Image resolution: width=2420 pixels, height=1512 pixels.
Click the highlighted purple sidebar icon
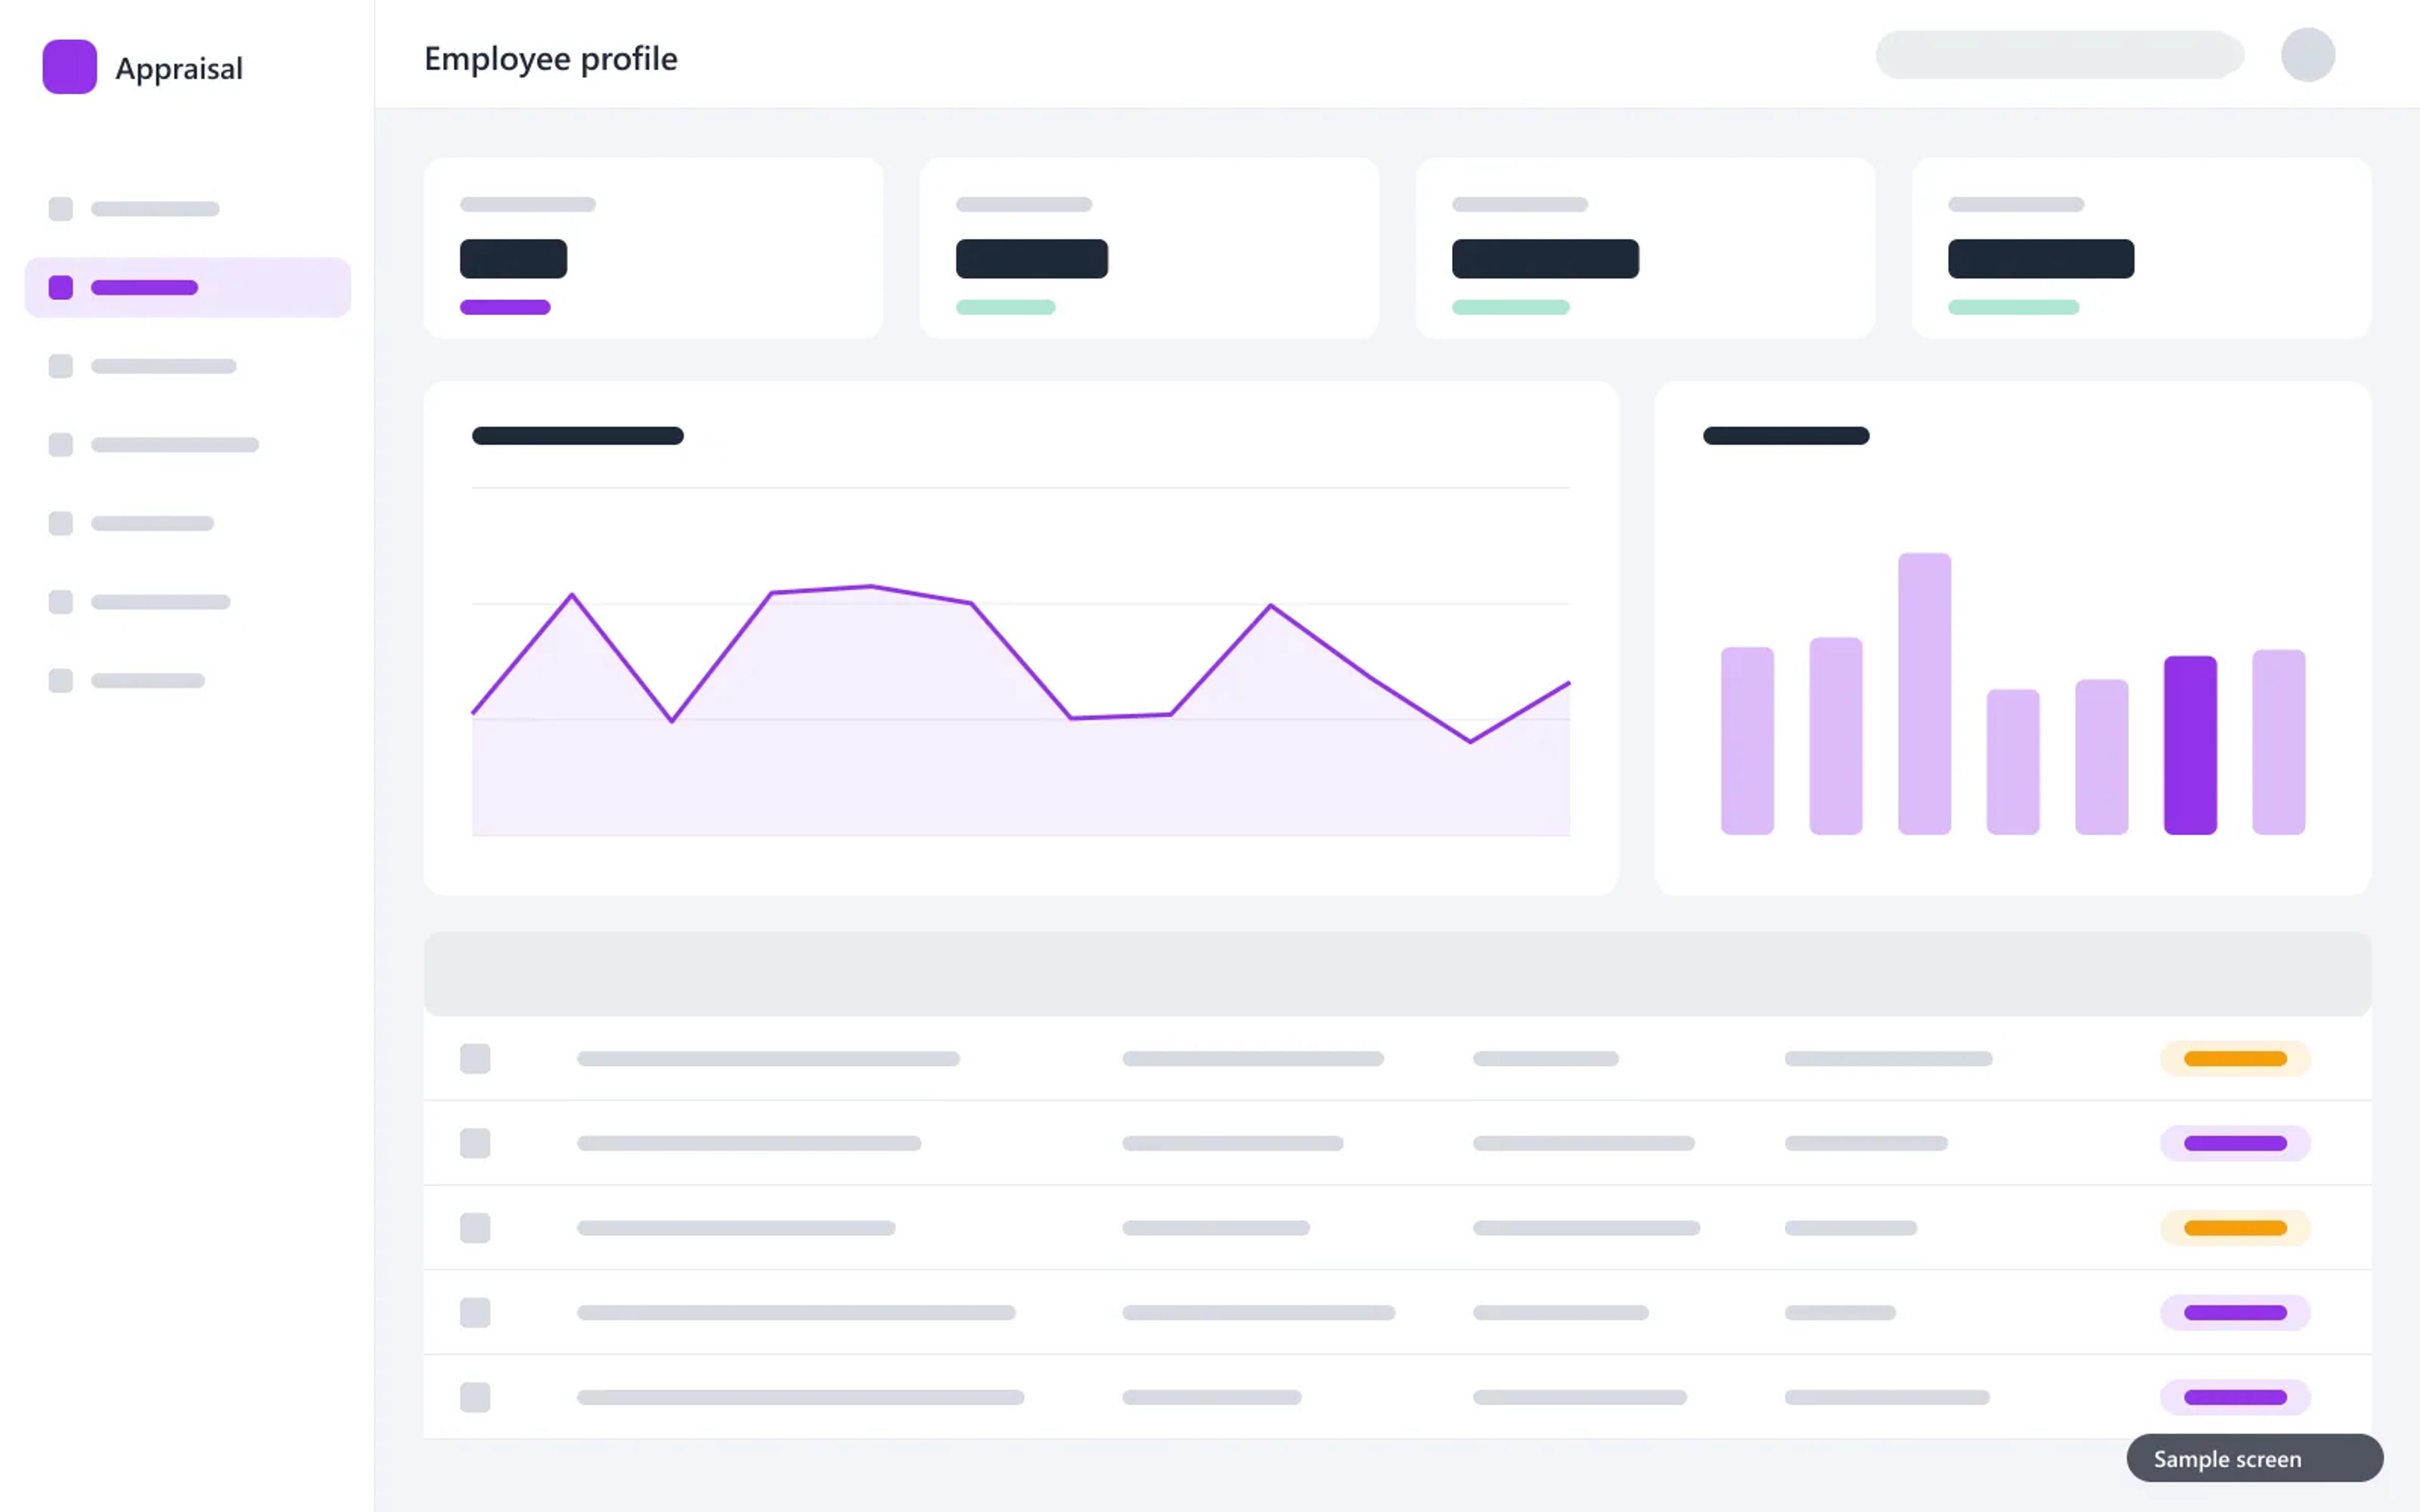click(x=61, y=288)
